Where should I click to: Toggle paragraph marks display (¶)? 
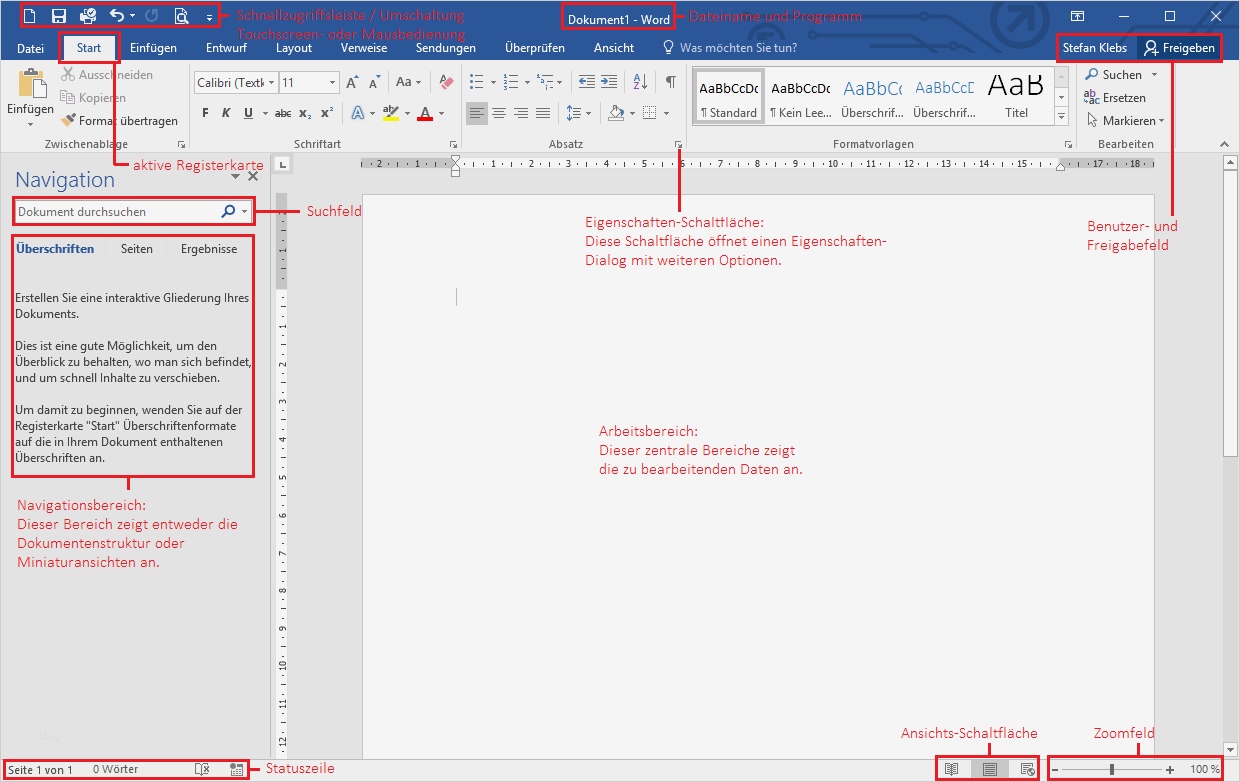click(x=670, y=82)
